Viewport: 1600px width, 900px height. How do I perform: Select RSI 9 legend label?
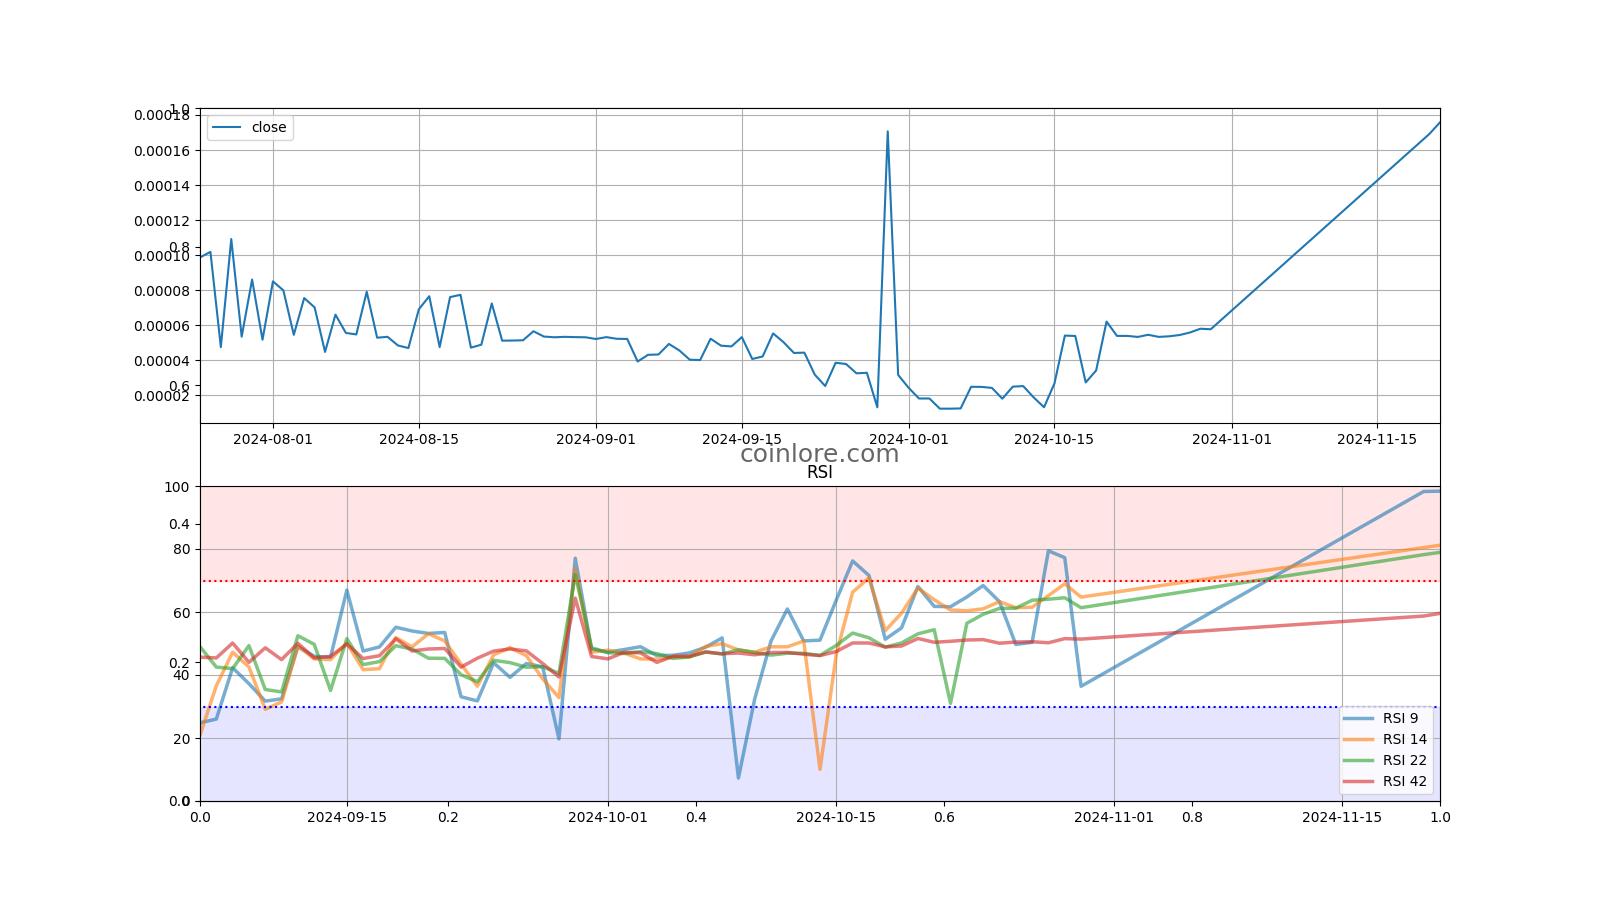click(x=1400, y=718)
